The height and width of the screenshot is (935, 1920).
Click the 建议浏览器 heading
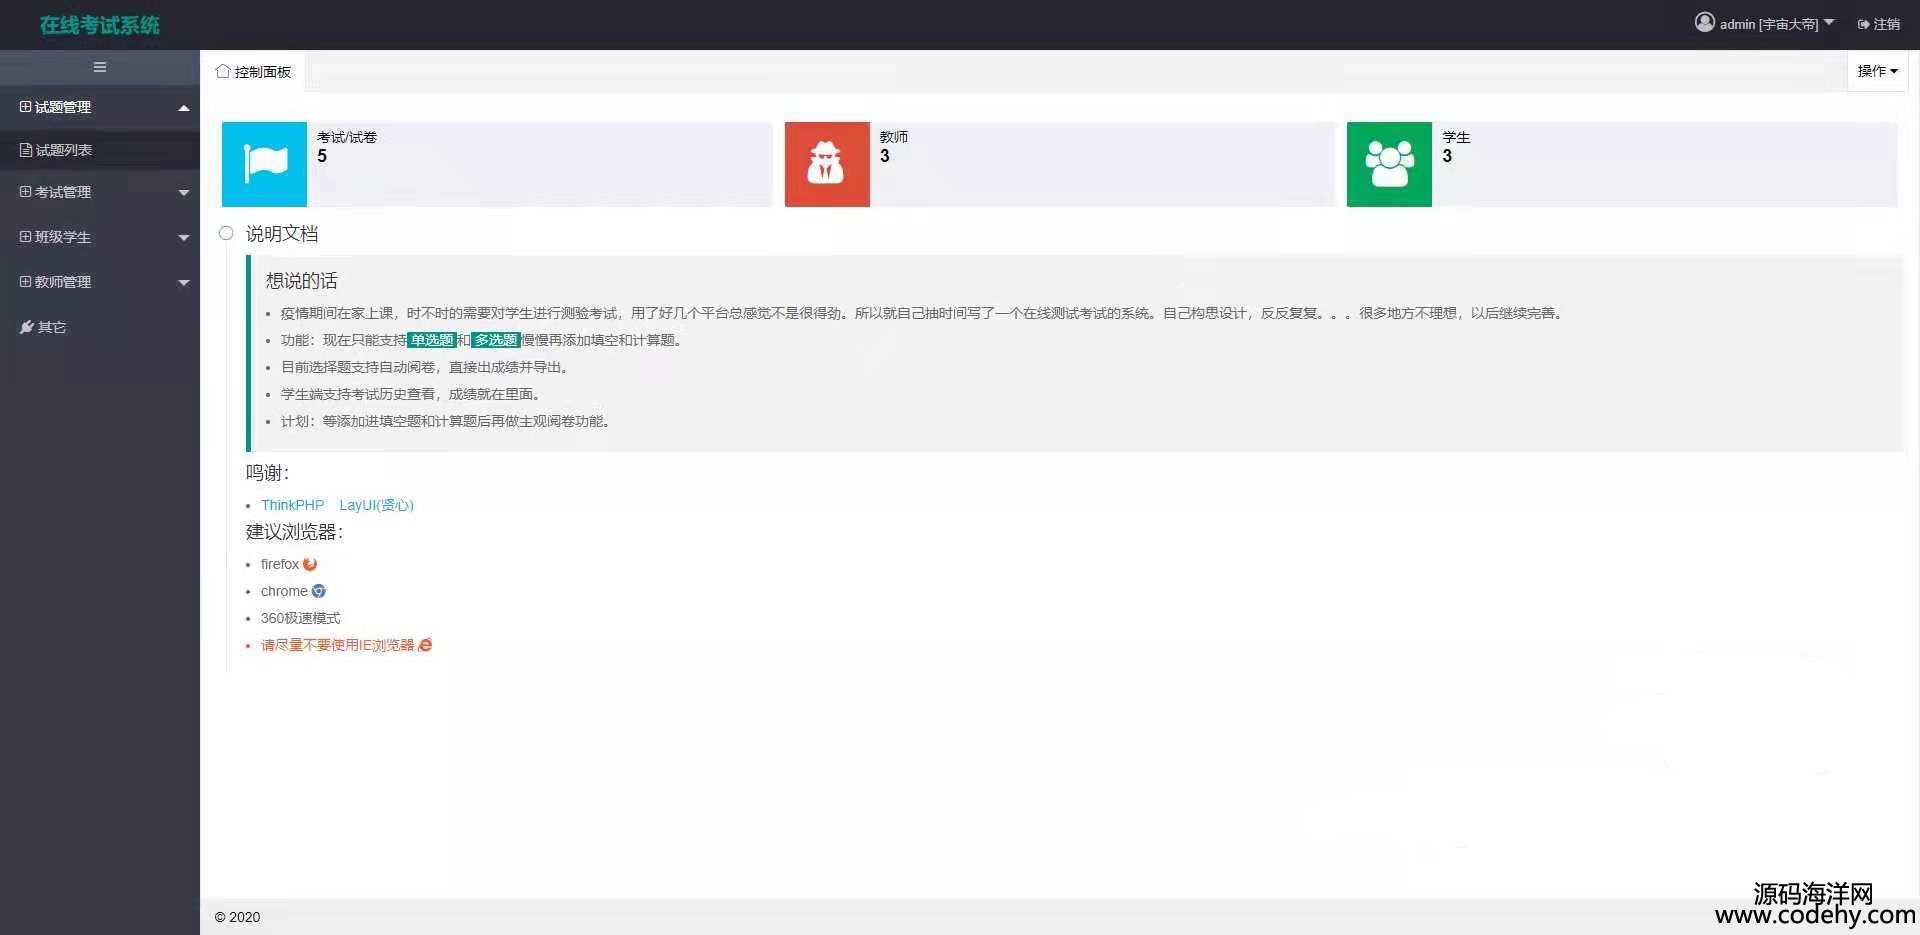coord(294,532)
